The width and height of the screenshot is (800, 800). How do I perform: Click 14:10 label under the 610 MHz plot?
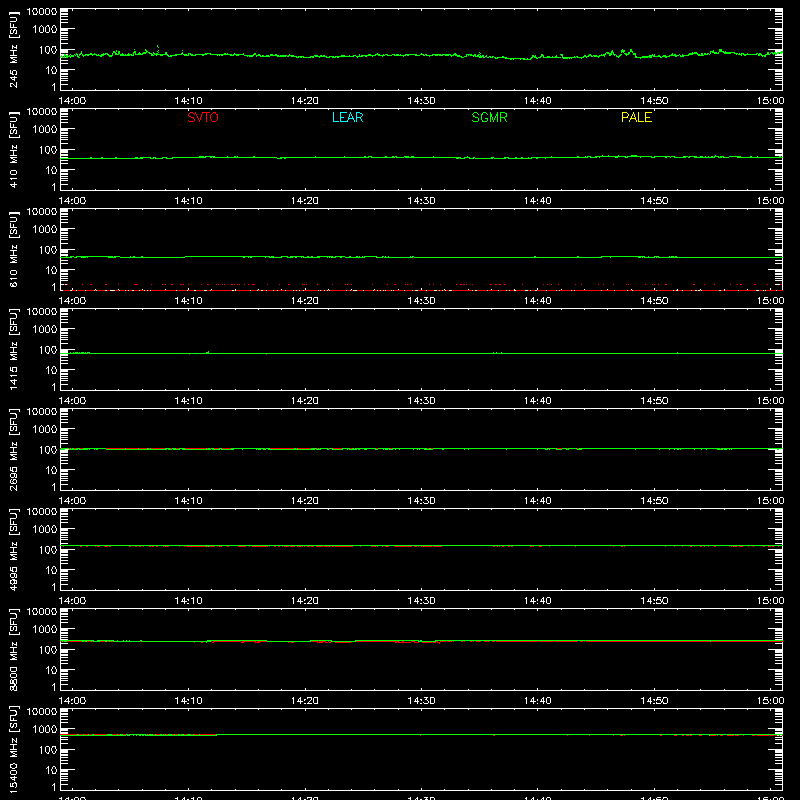(x=188, y=301)
